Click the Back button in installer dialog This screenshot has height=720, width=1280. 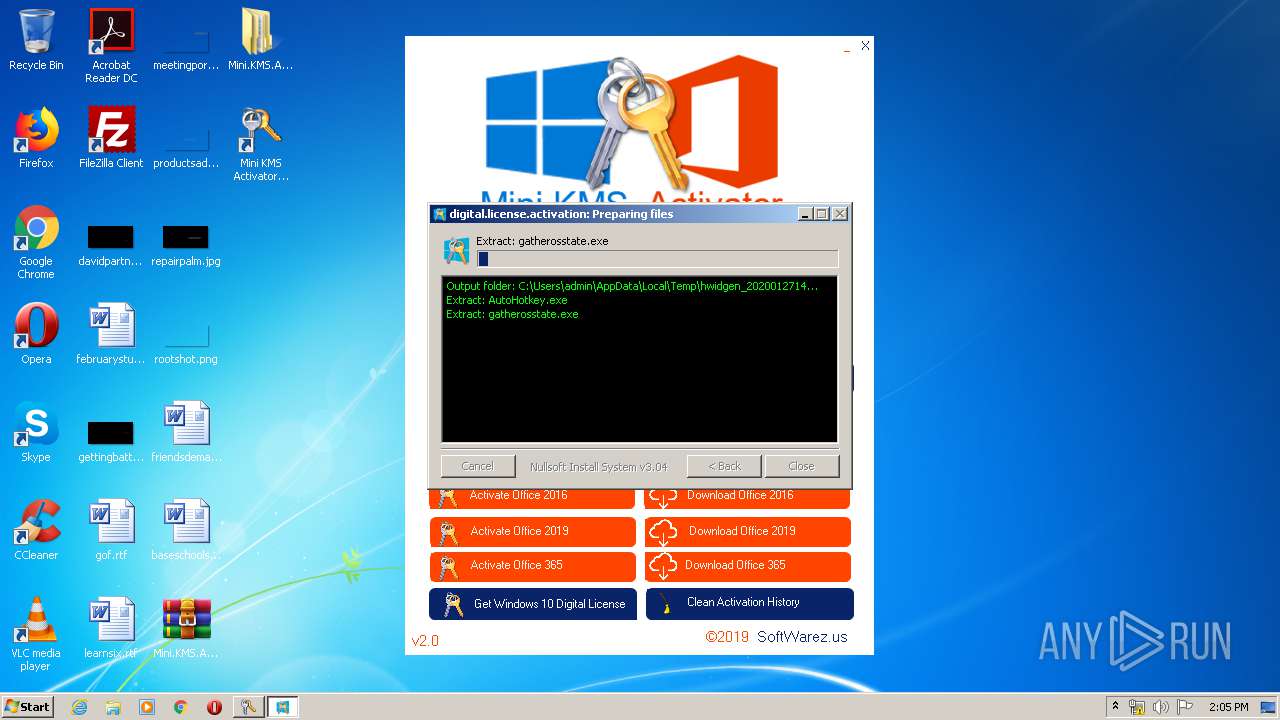(x=725, y=466)
